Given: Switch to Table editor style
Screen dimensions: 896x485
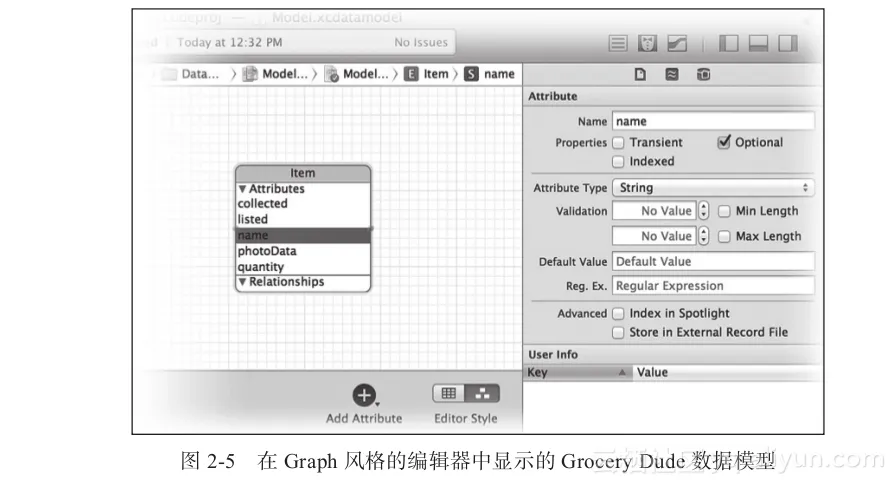Looking at the screenshot, I should click(449, 393).
